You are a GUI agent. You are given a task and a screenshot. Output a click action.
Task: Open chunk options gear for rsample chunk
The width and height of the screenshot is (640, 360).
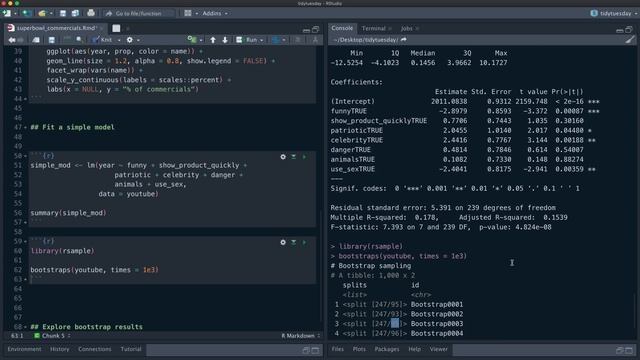point(283,242)
